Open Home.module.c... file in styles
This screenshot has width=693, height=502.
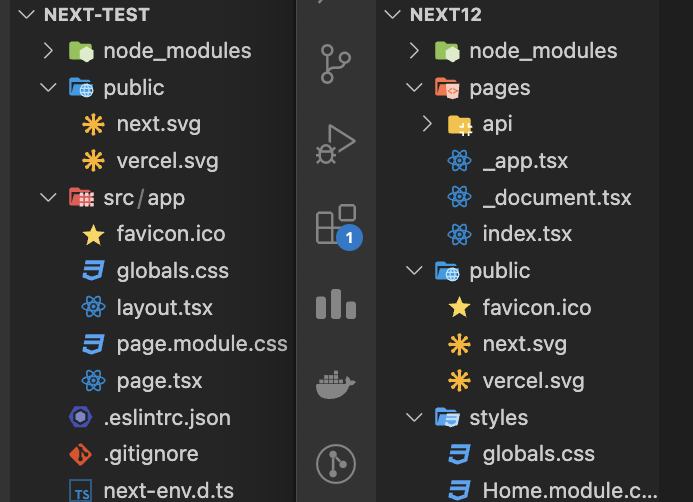click(570, 491)
